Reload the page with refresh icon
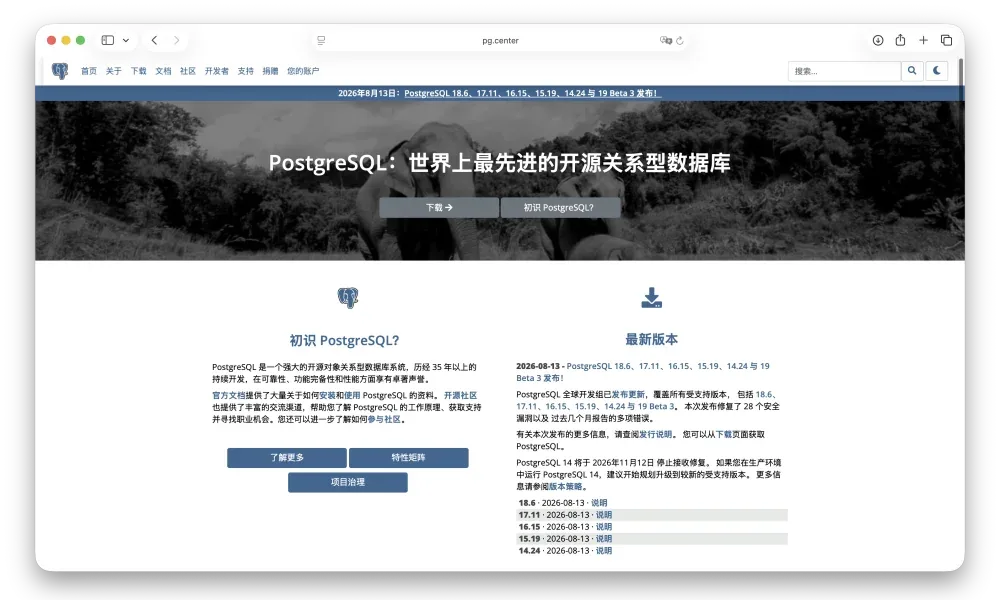 pyautogui.click(x=680, y=40)
